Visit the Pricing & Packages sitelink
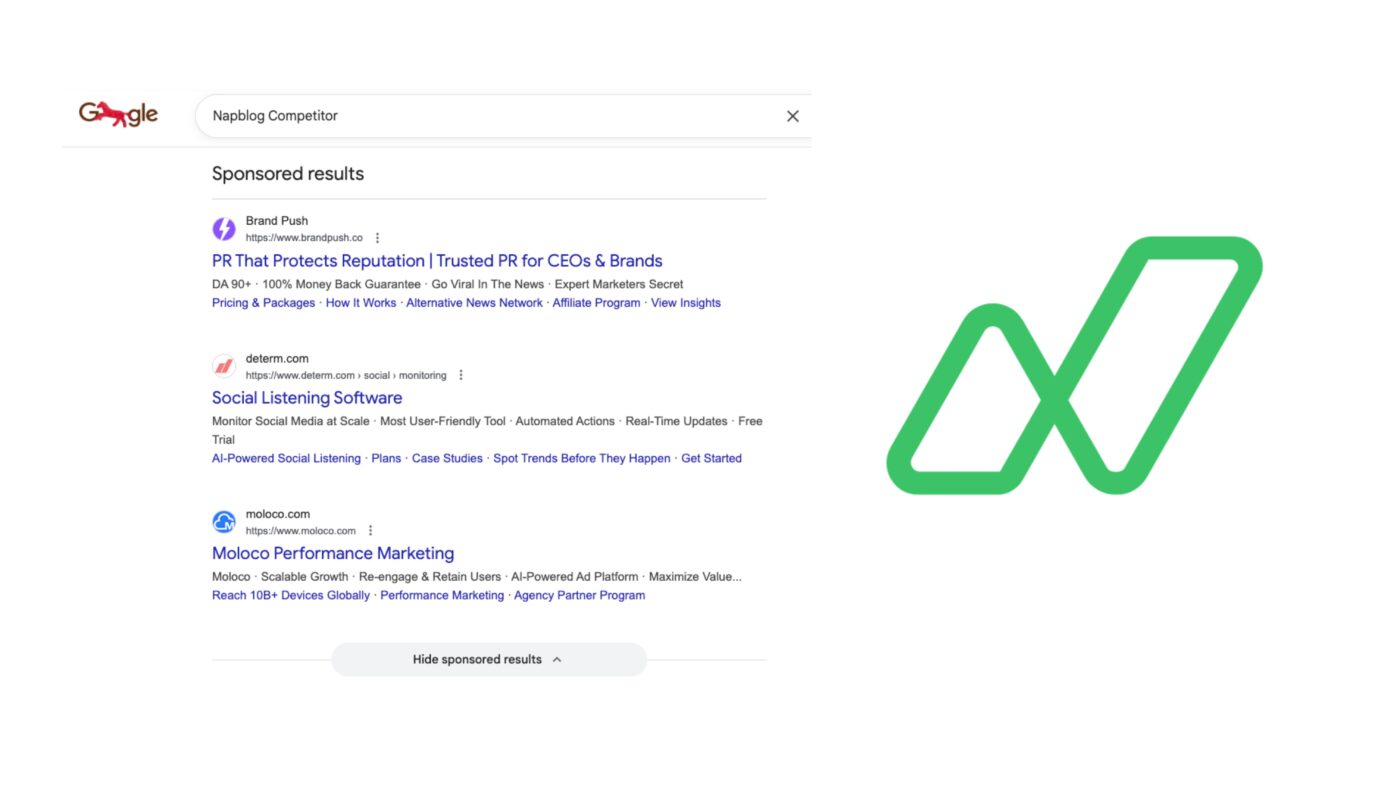This screenshot has width=1400, height=800. click(x=262, y=302)
